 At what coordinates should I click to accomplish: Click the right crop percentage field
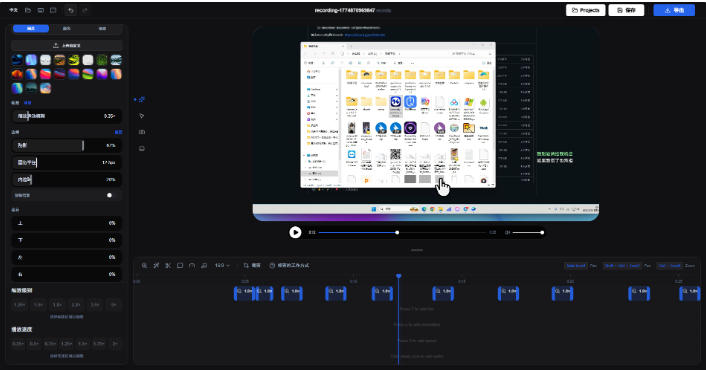point(67,274)
